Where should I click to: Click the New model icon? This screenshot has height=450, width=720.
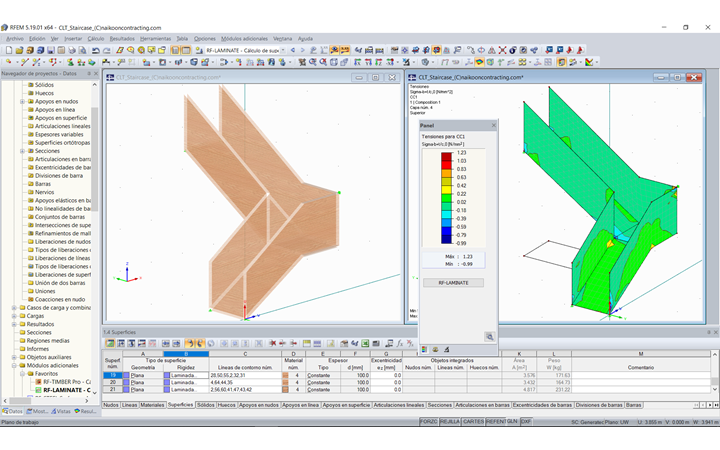click(9, 50)
